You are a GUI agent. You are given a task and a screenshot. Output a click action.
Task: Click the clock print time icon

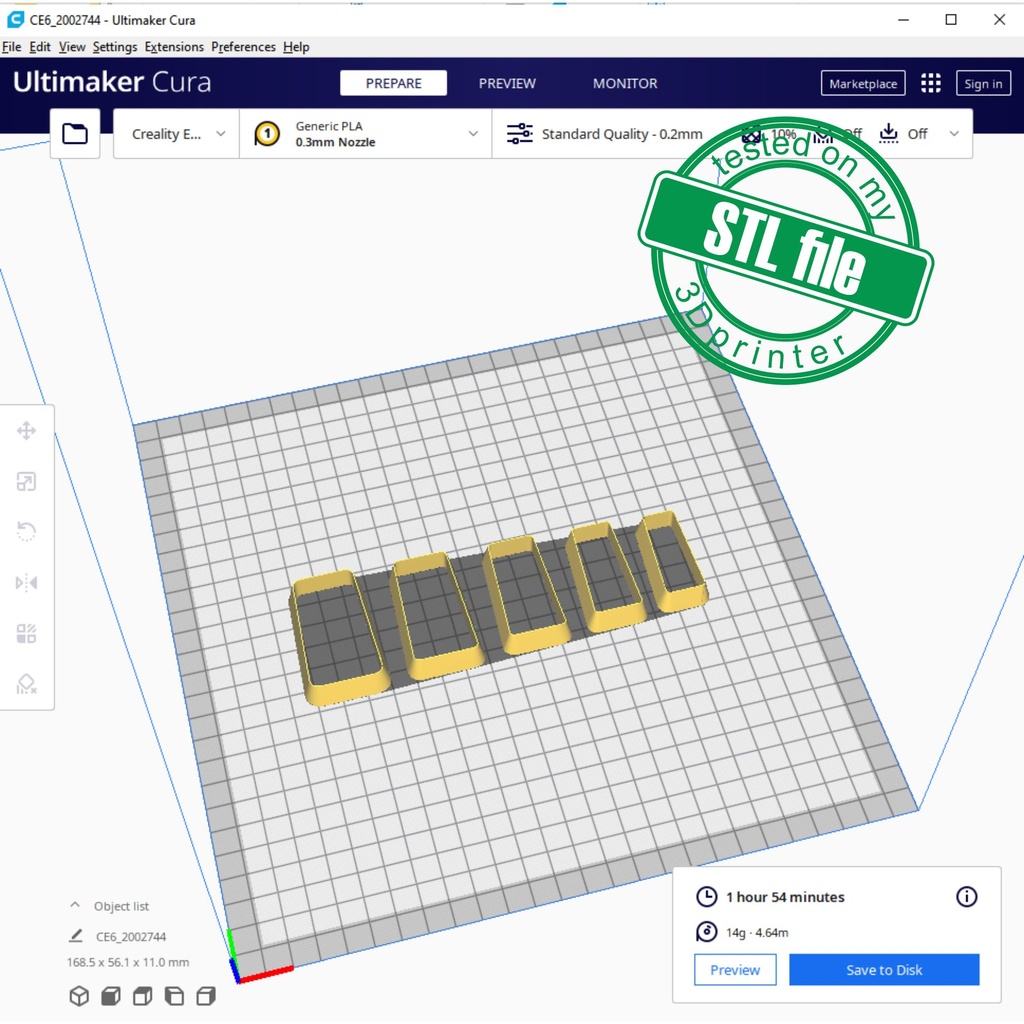coord(707,897)
